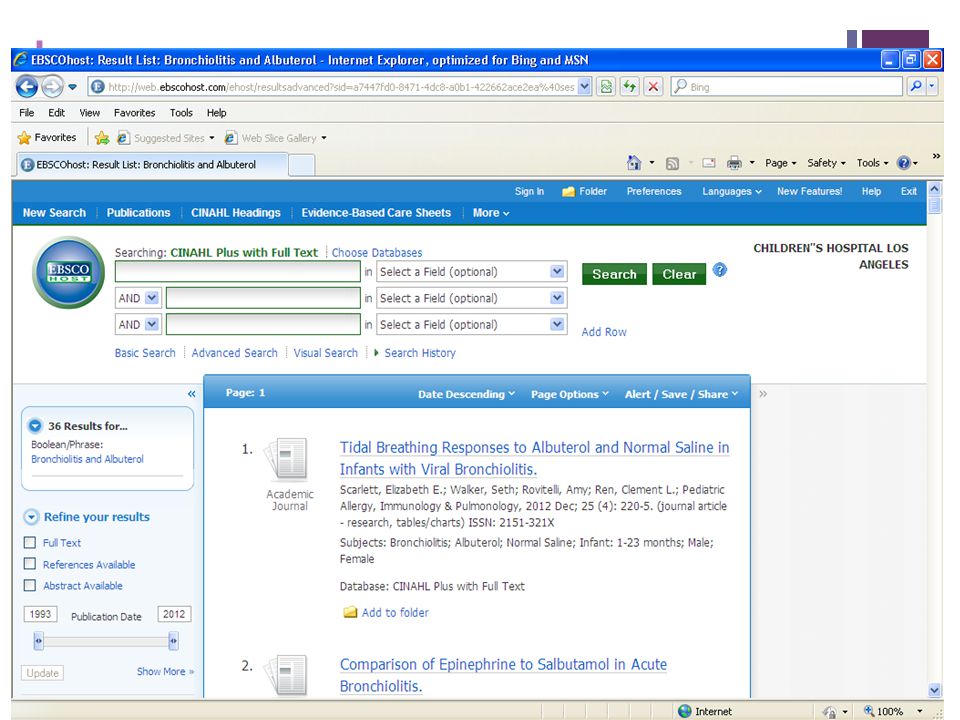This screenshot has height=720, width=960.
Task: Click the Refresh page icon
Action: pos(629,87)
